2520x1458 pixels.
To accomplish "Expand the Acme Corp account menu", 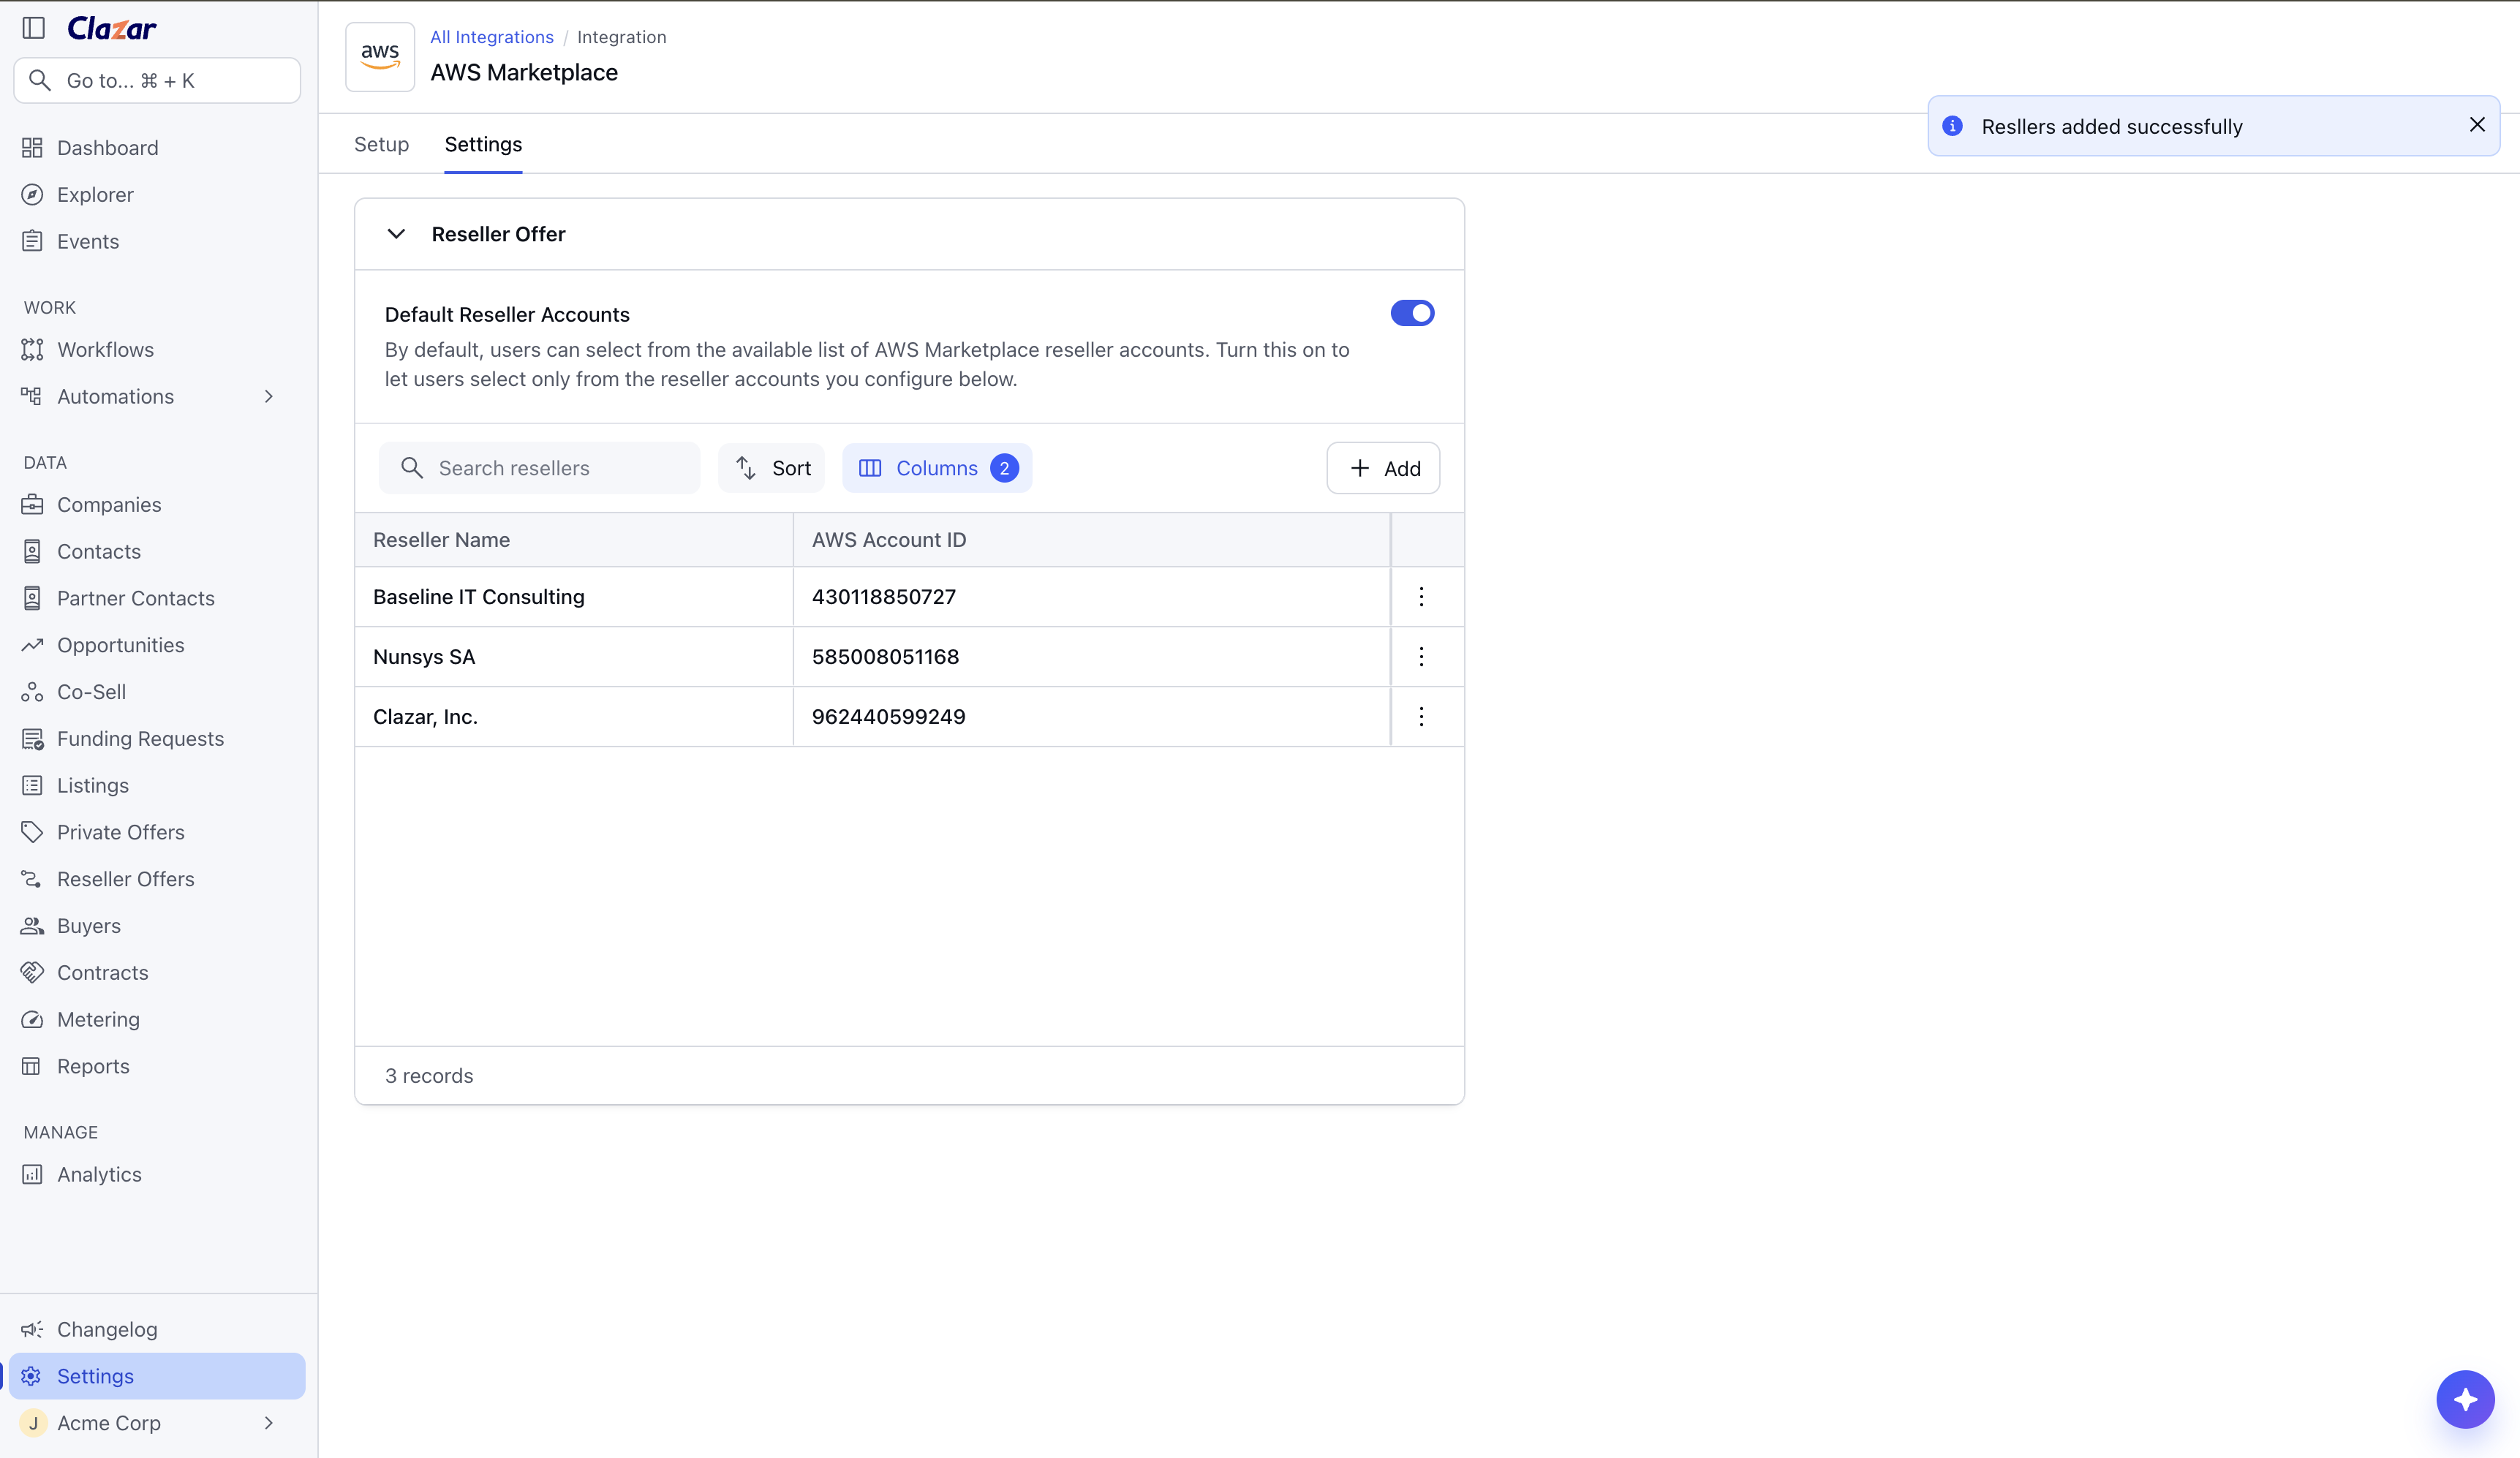I will click(x=268, y=1423).
